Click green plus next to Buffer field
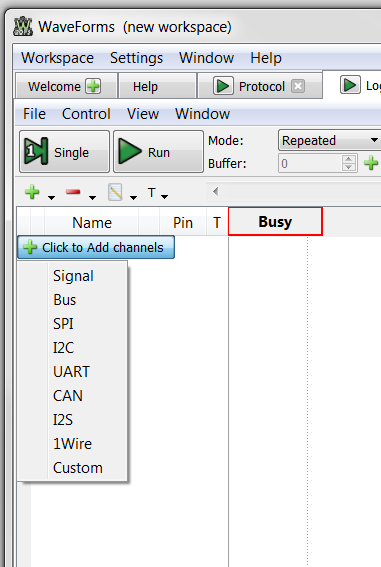Viewport: 381px width, 567px height. click(x=371, y=163)
